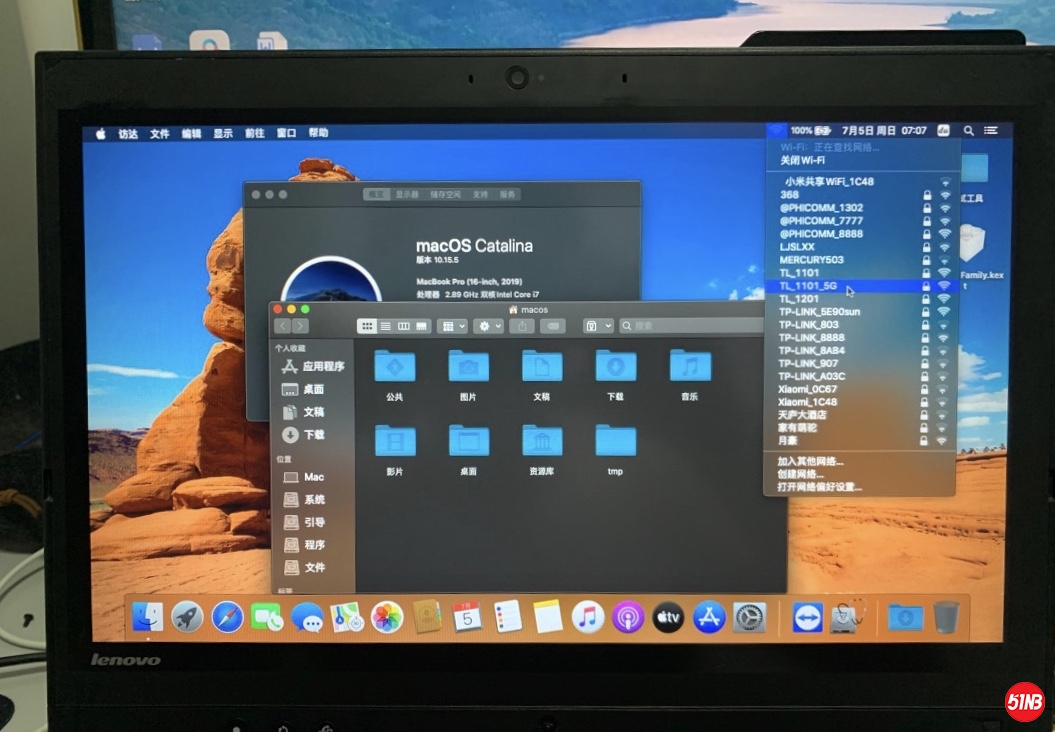Turn off Wi-Fi via 关闭 Wi-Fi

pos(803,160)
